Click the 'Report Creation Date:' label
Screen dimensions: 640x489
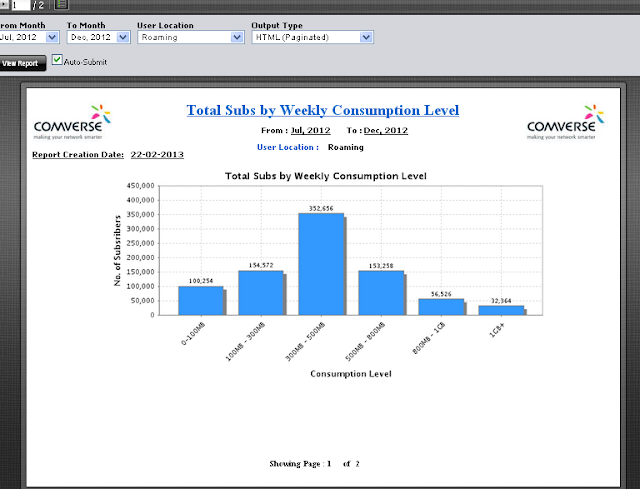[78, 155]
